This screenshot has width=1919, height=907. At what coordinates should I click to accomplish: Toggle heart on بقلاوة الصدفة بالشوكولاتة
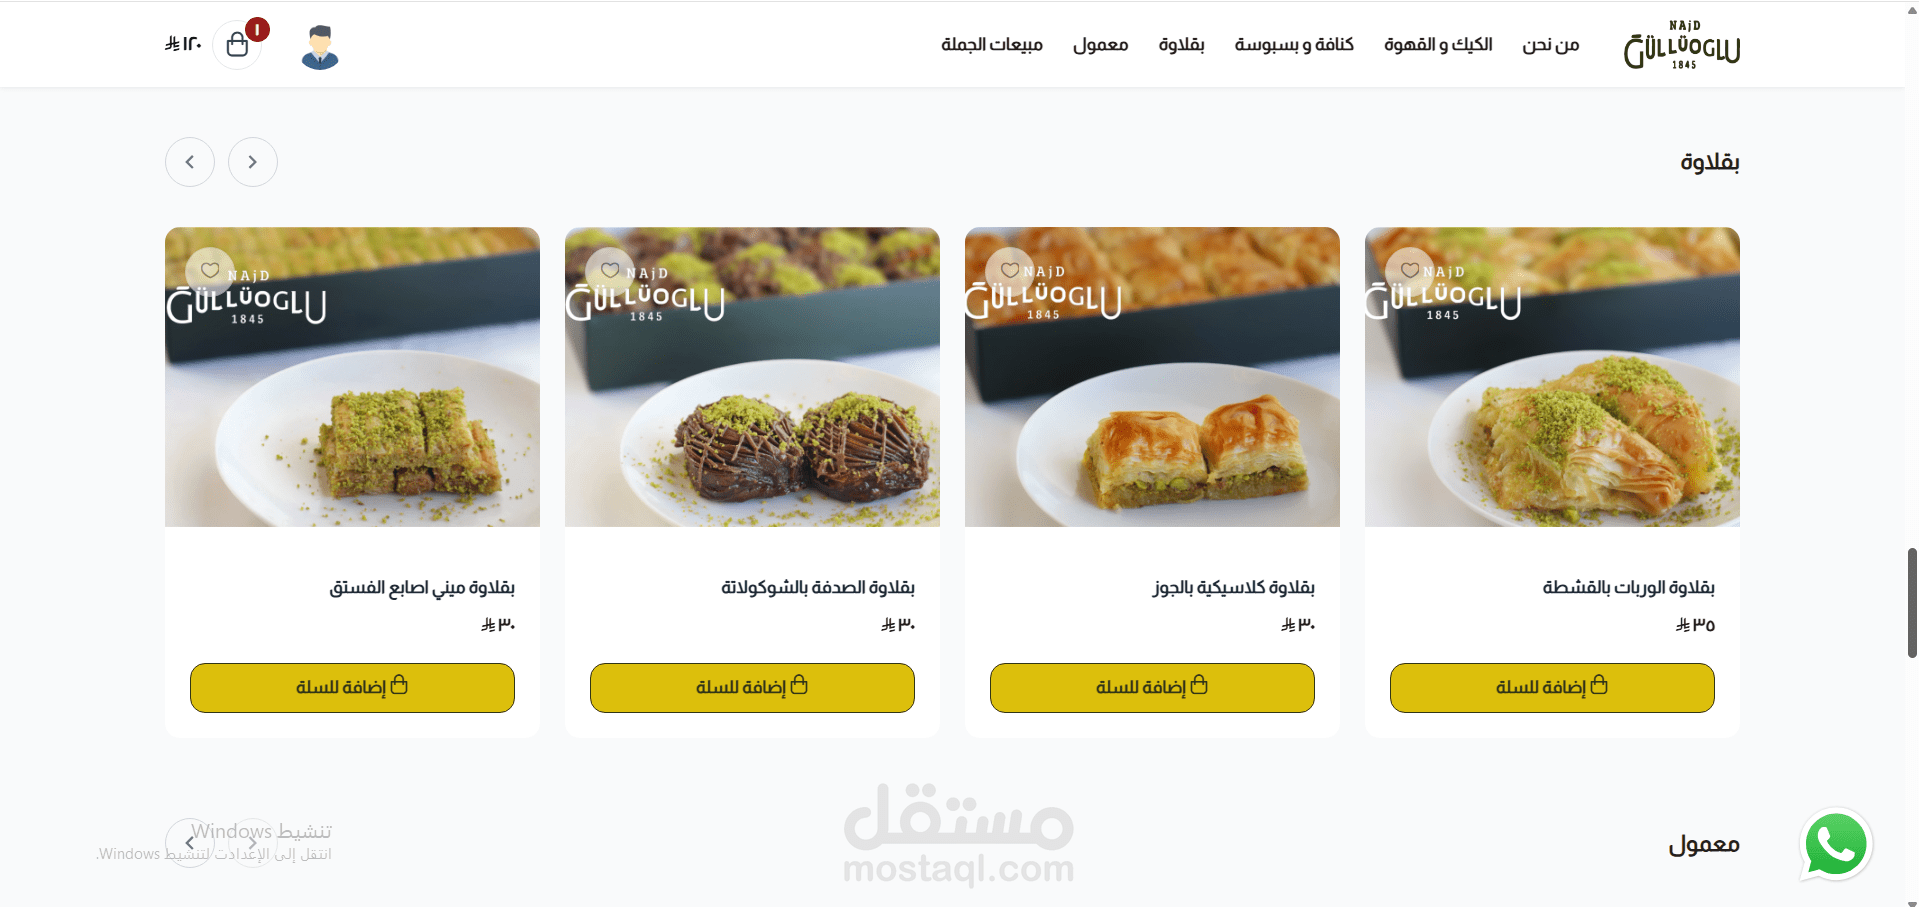pyautogui.click(x=610, y=271)
